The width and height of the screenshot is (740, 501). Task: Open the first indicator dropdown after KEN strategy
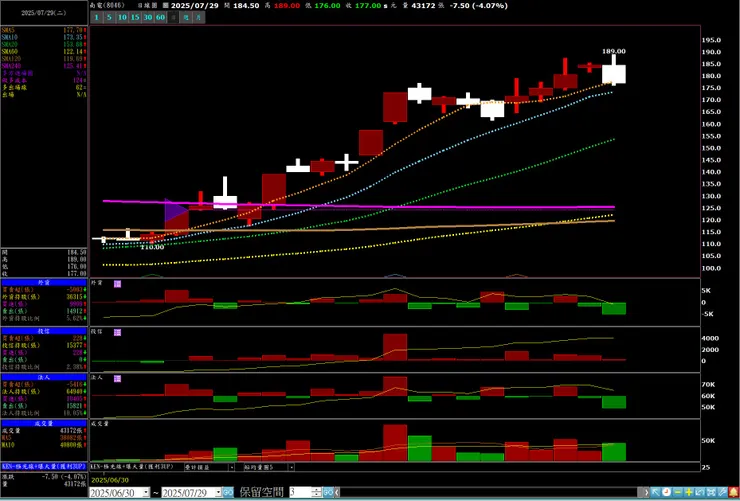pos(231,467)
